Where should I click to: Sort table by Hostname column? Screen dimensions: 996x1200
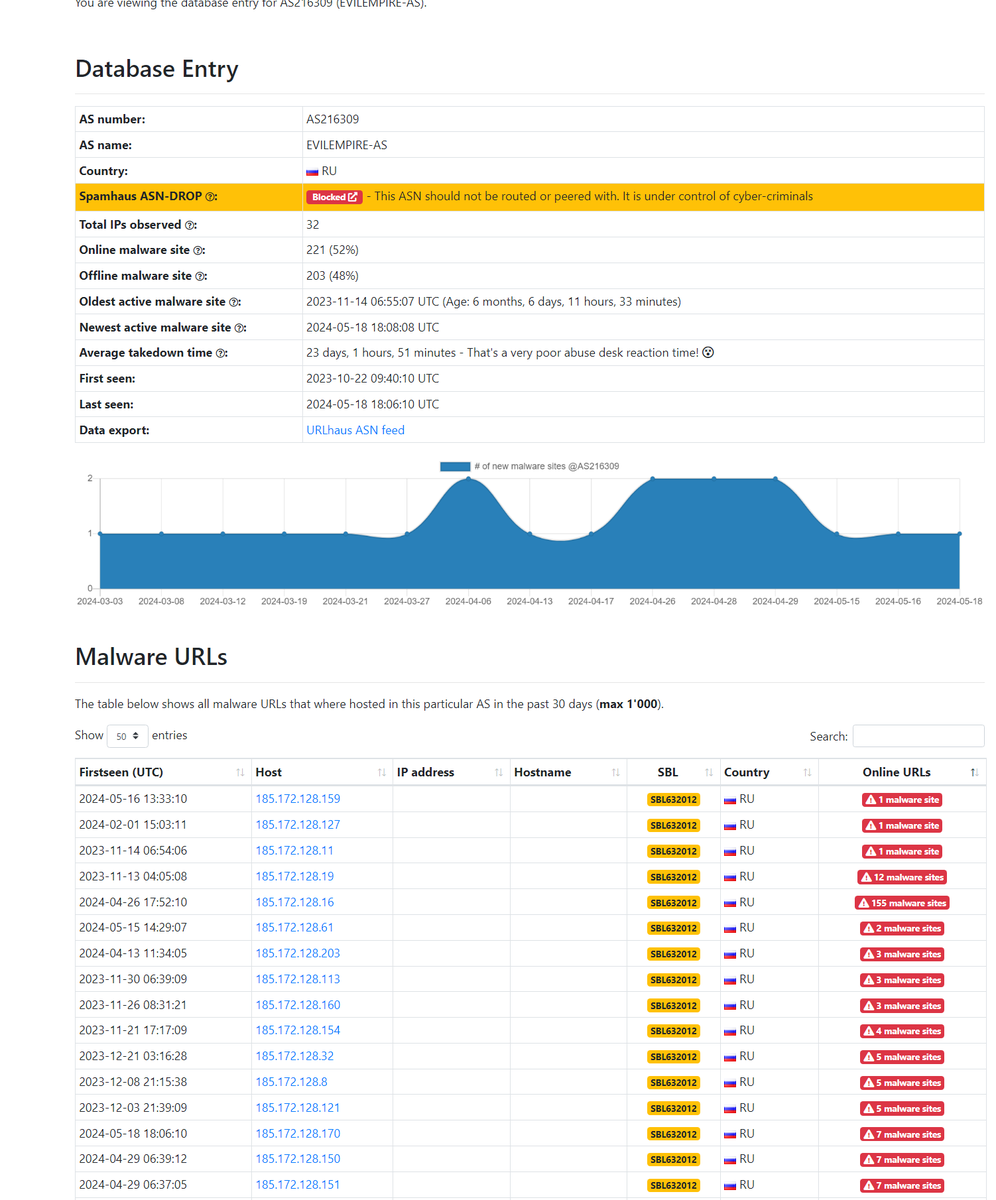click(568, 772)
